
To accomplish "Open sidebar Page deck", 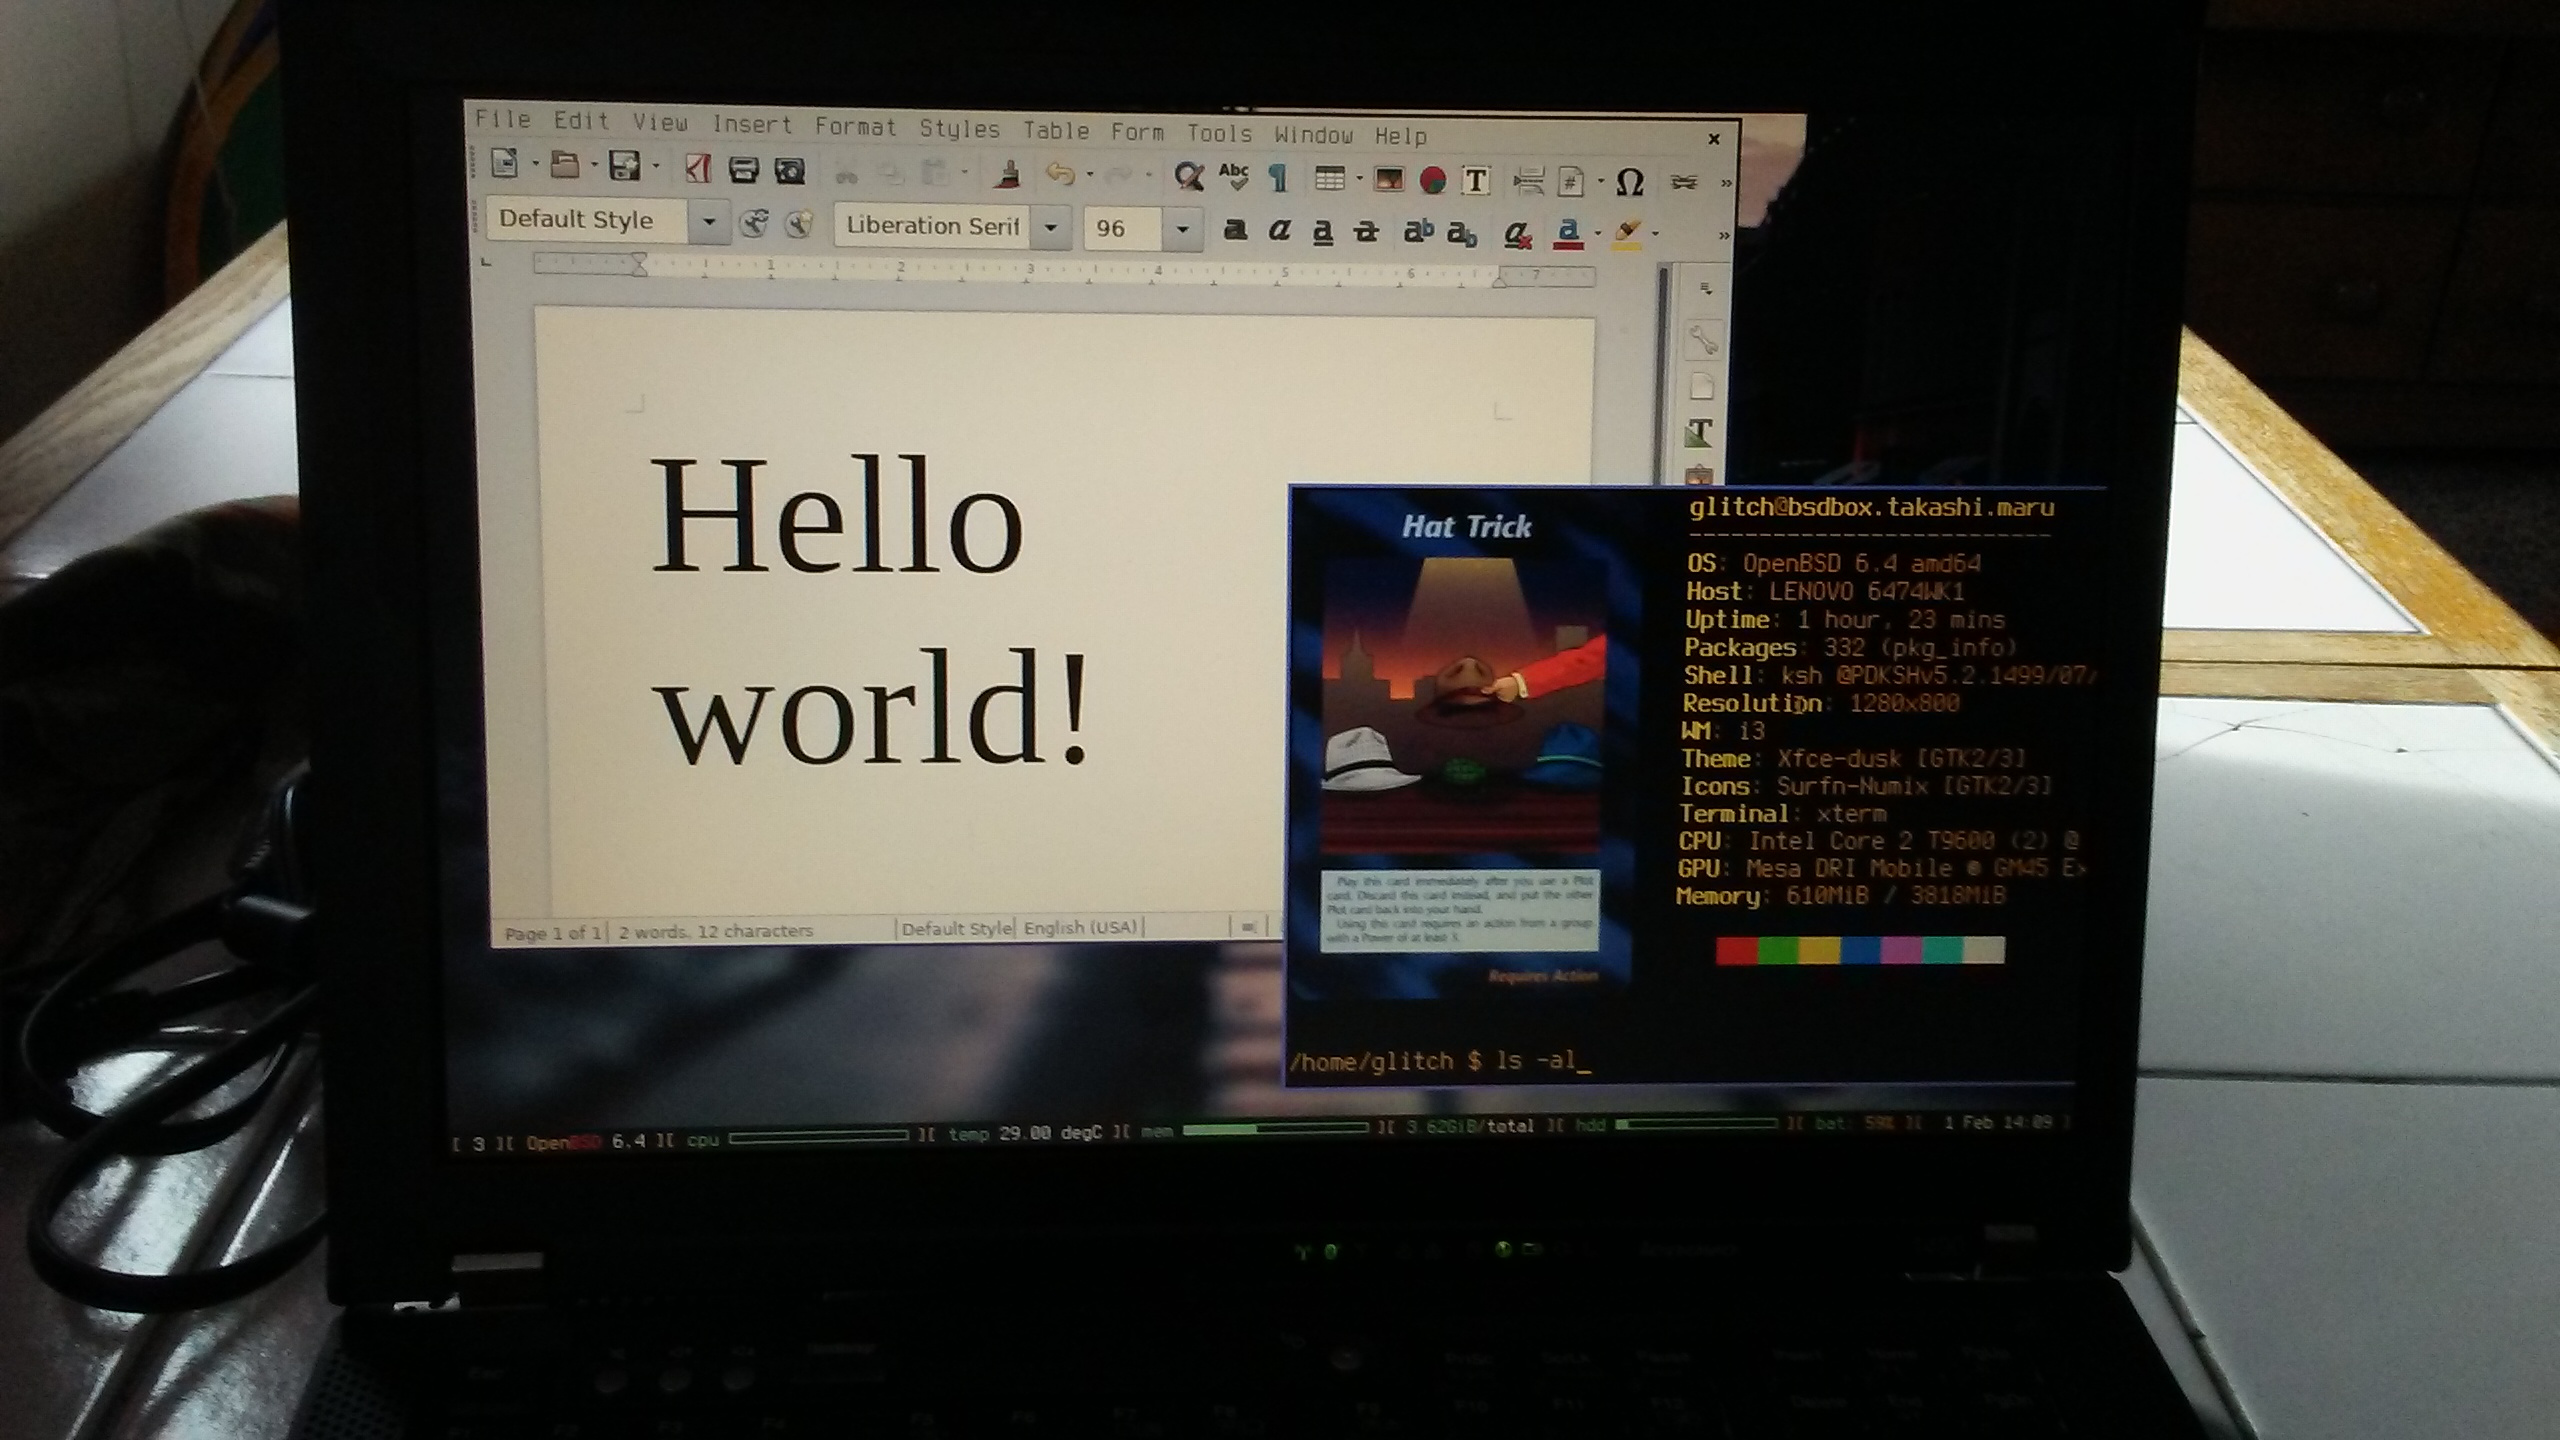I will tap(1701, 387).
